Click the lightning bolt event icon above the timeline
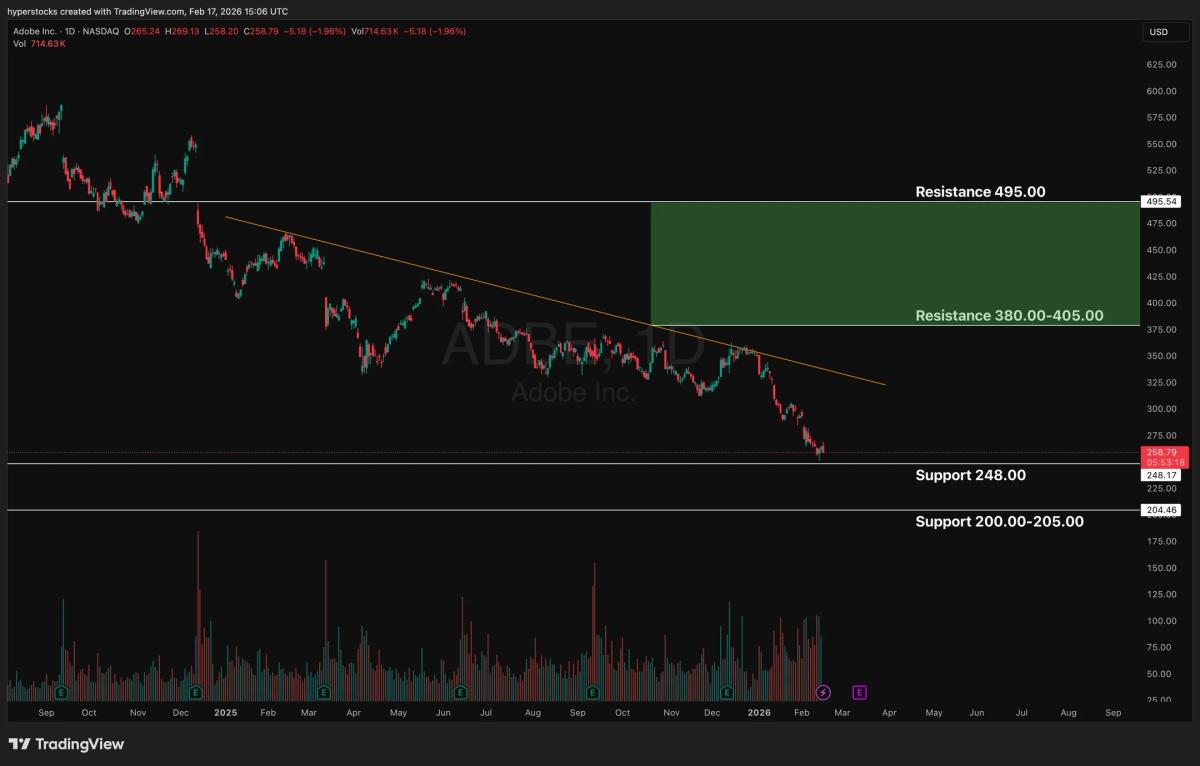Viewport: 1200px width, 766px height. click(x=821, y=691)
